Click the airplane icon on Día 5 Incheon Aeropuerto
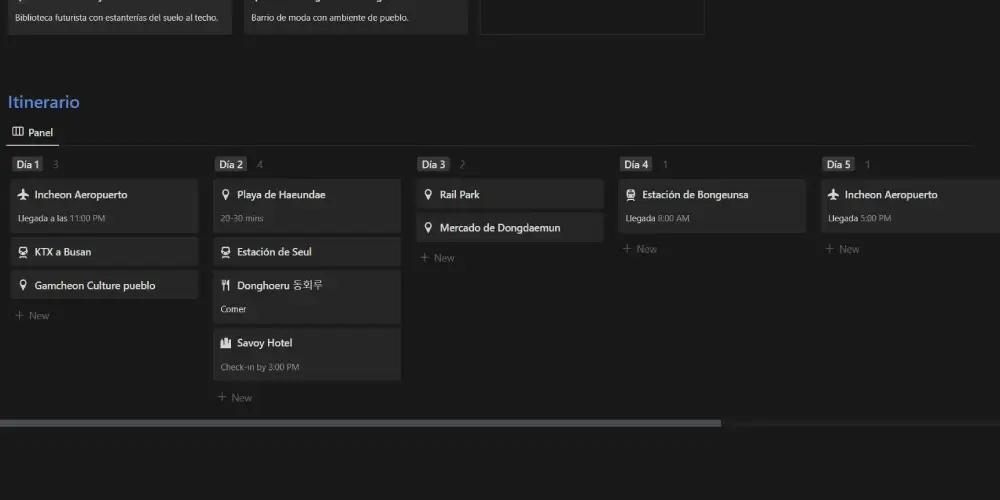 pyautogui.click(x=833, y=195)
